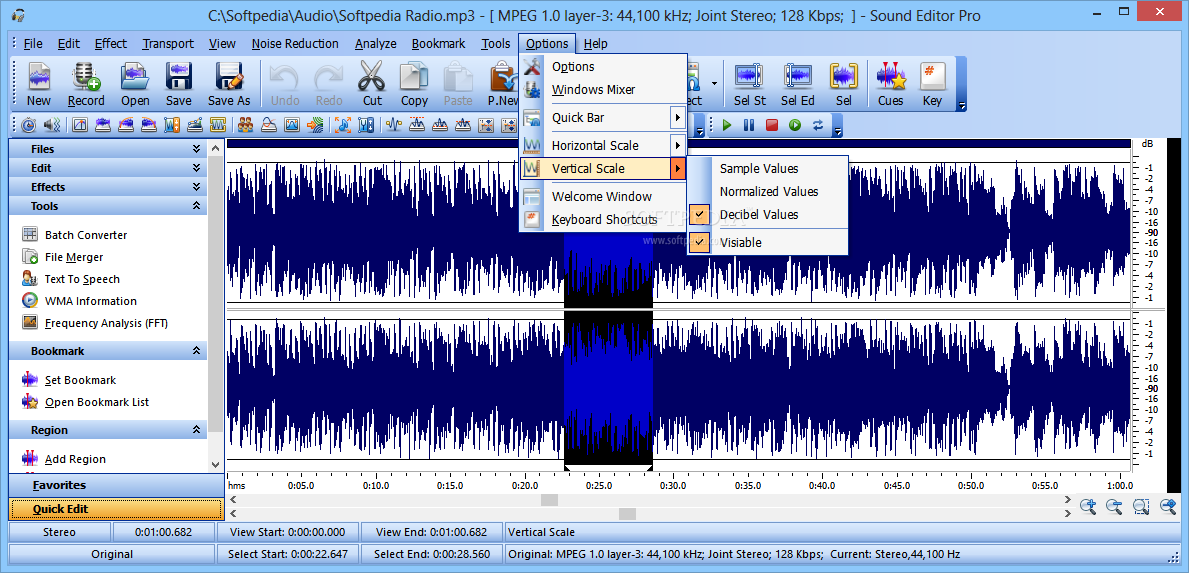Click the Sel selection bracket icon

pos(843,77)
